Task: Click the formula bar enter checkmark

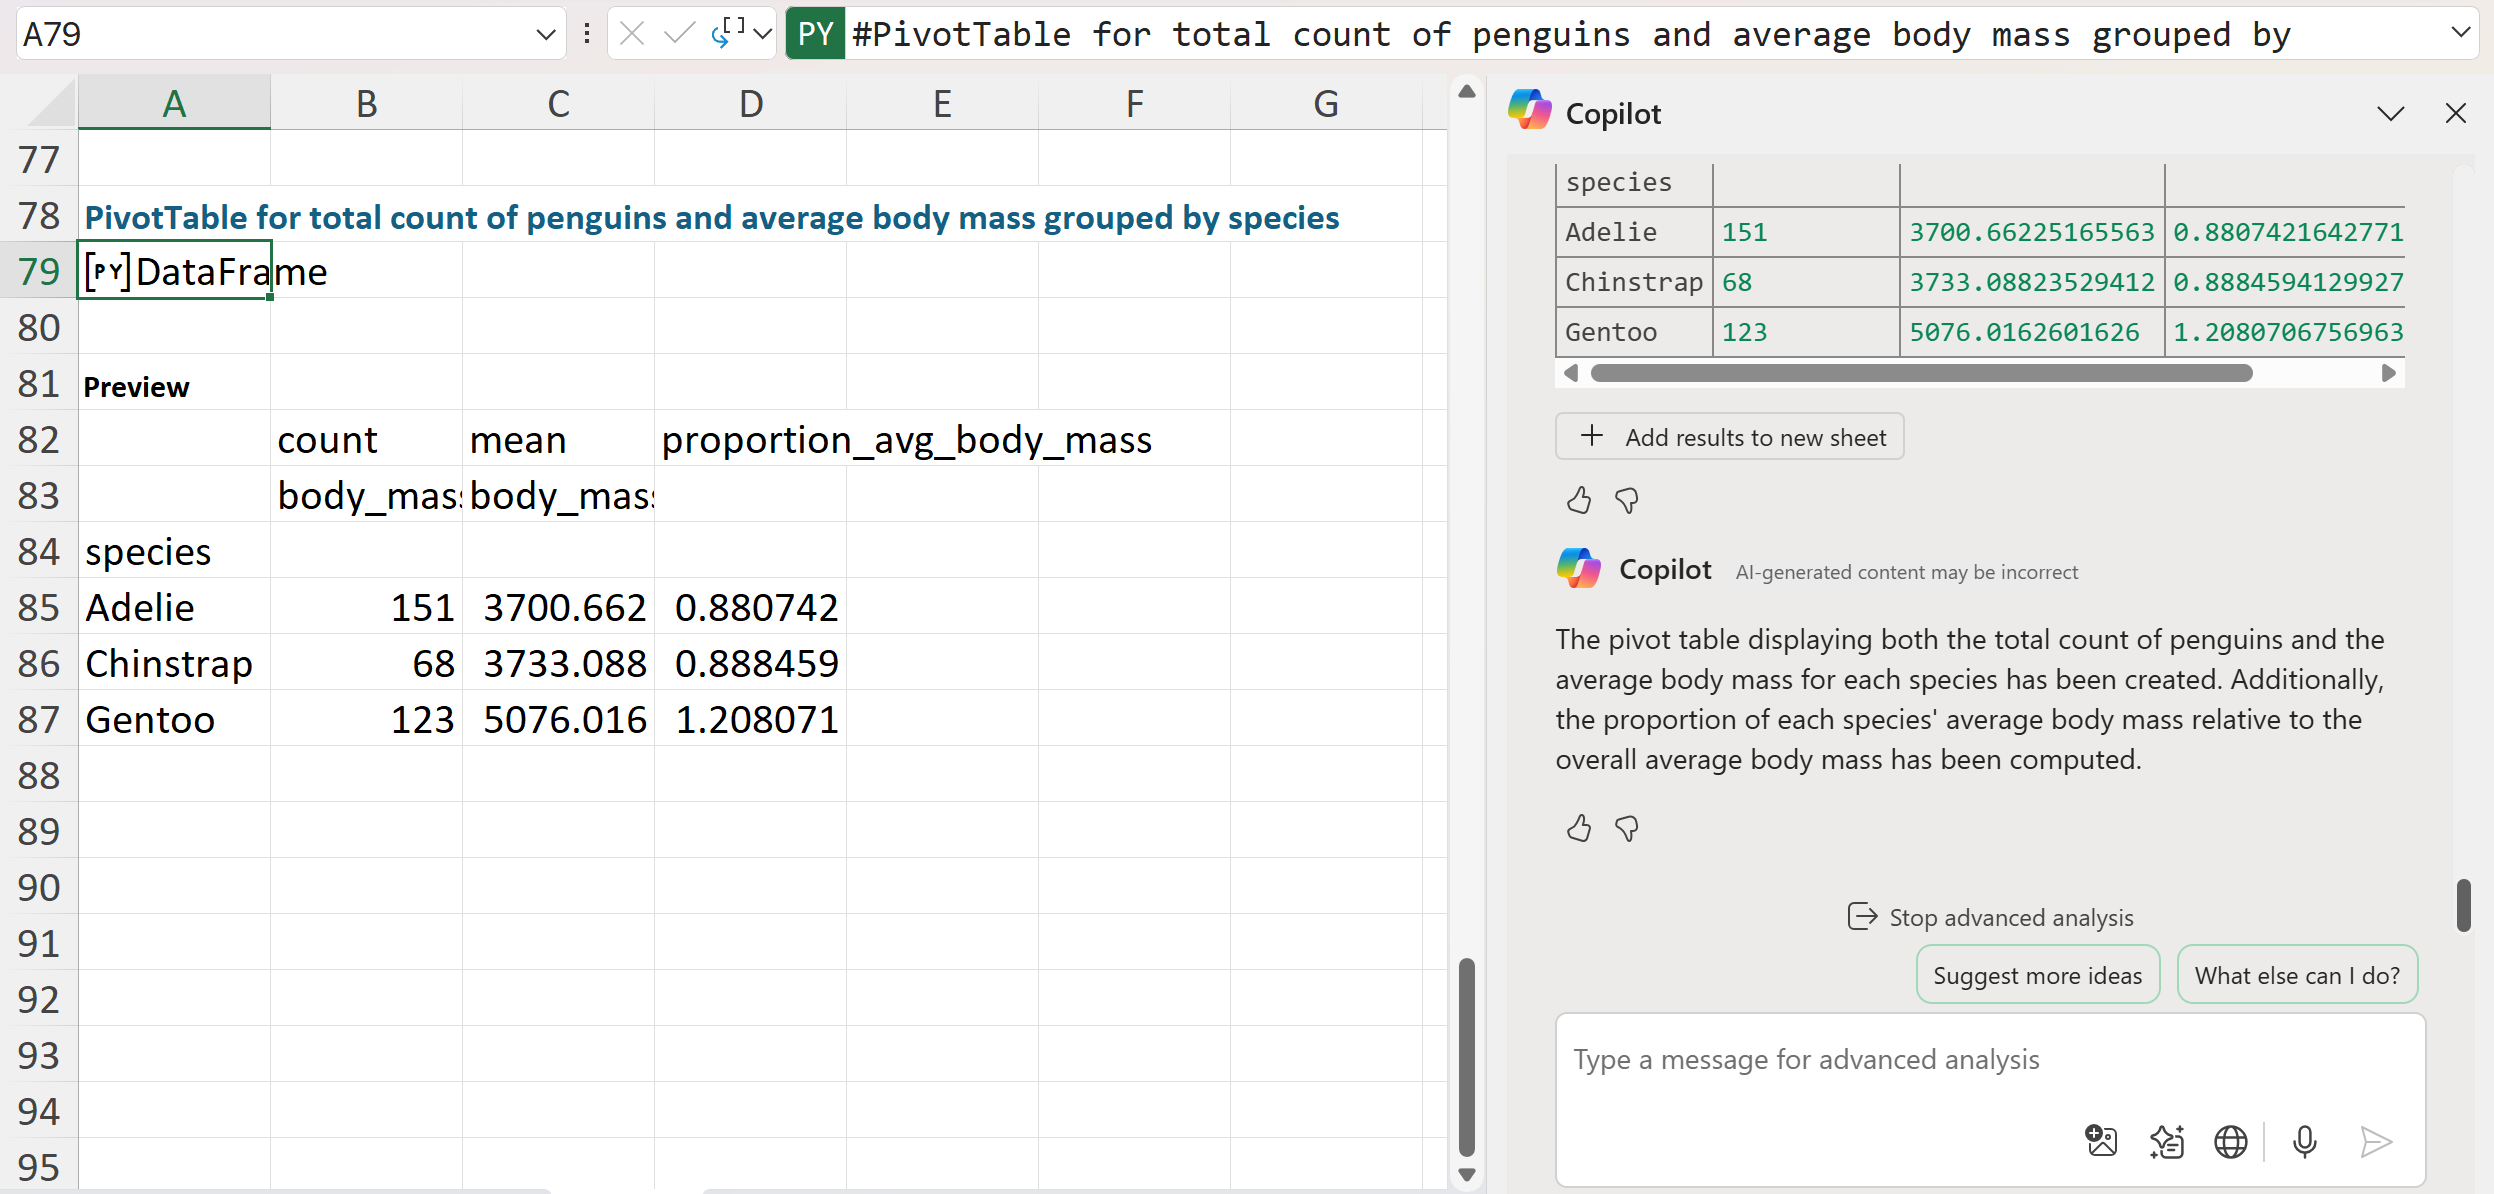Action: (679, 34)
